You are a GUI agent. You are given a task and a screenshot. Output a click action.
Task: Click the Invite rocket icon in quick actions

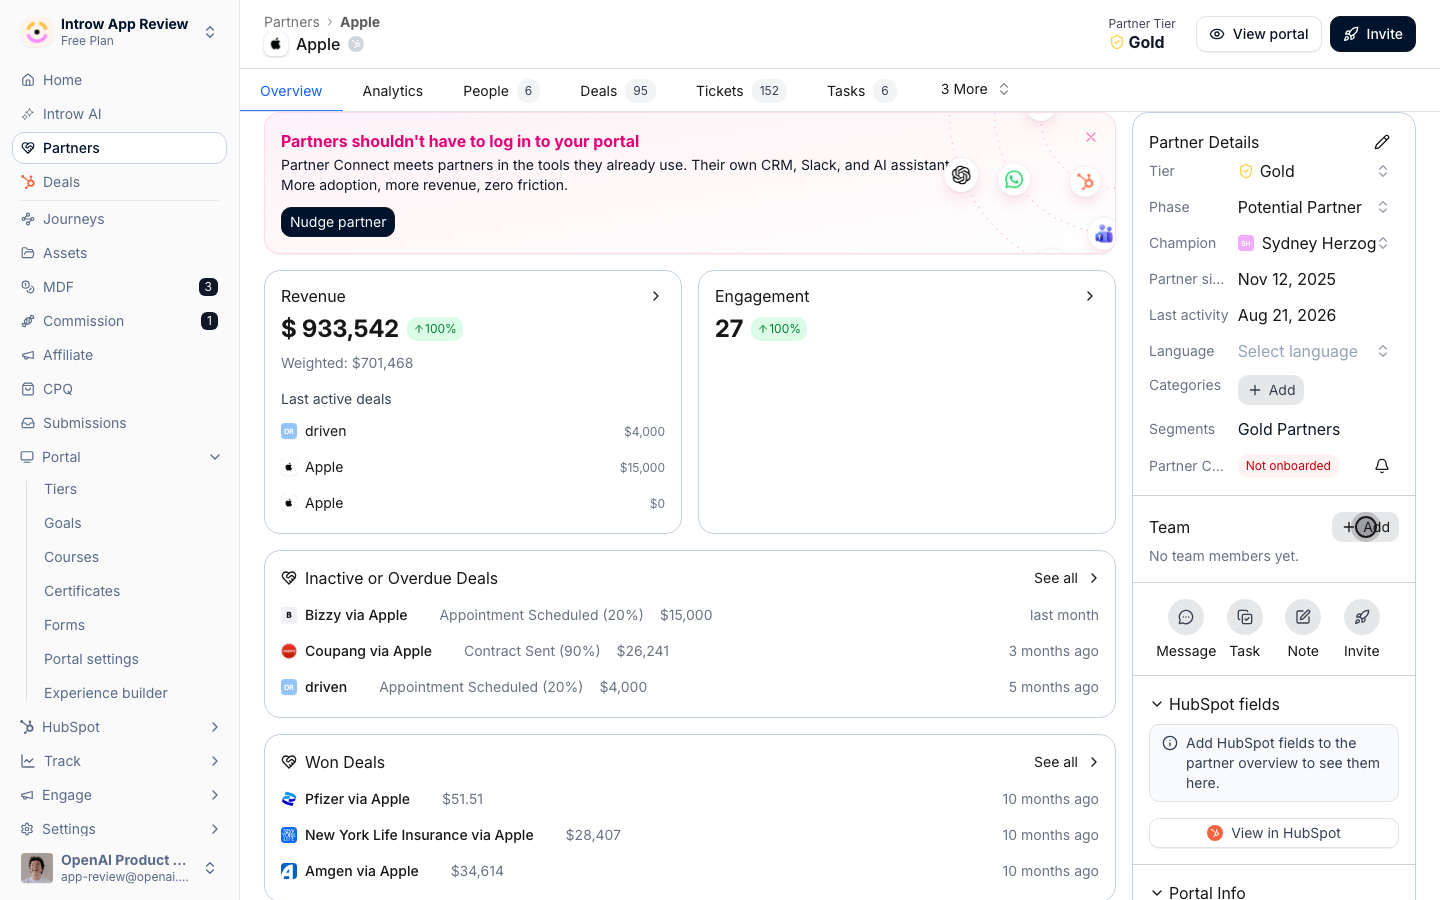pyautogui.click(x=1362, y=617)
